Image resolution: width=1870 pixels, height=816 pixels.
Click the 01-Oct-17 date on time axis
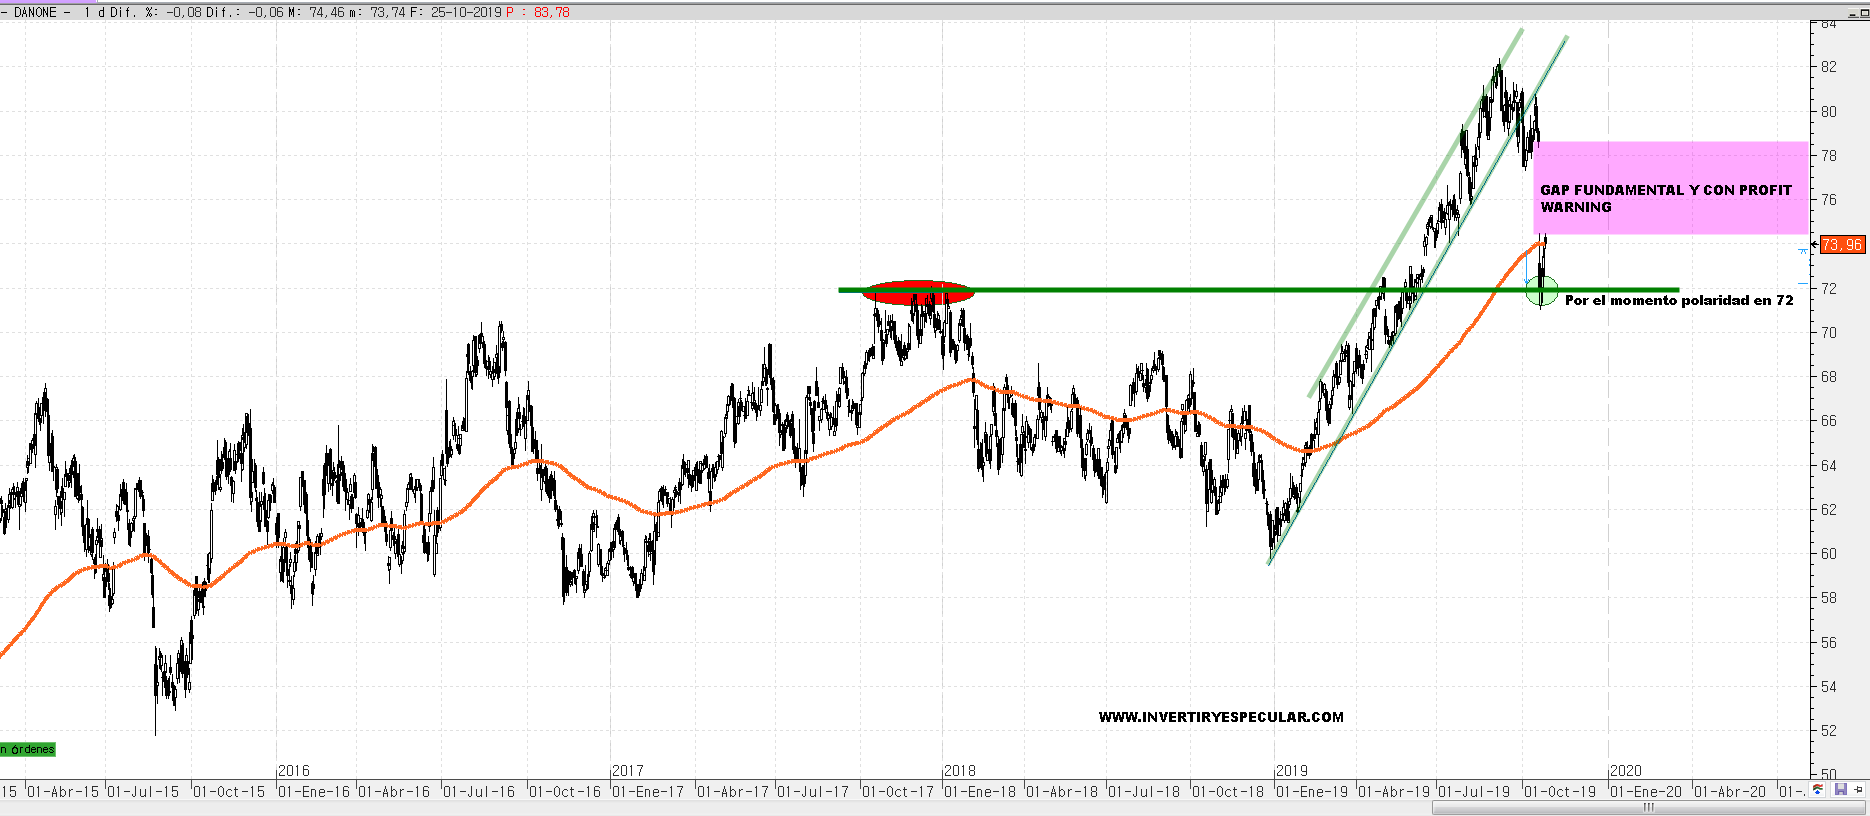point(897,791)
